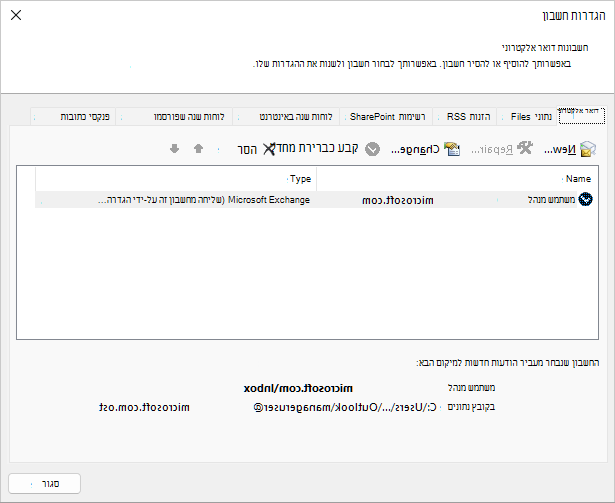This screenshot has height=503, width=615.
Task: Close the dialog with the X
Action: [16, 15]
